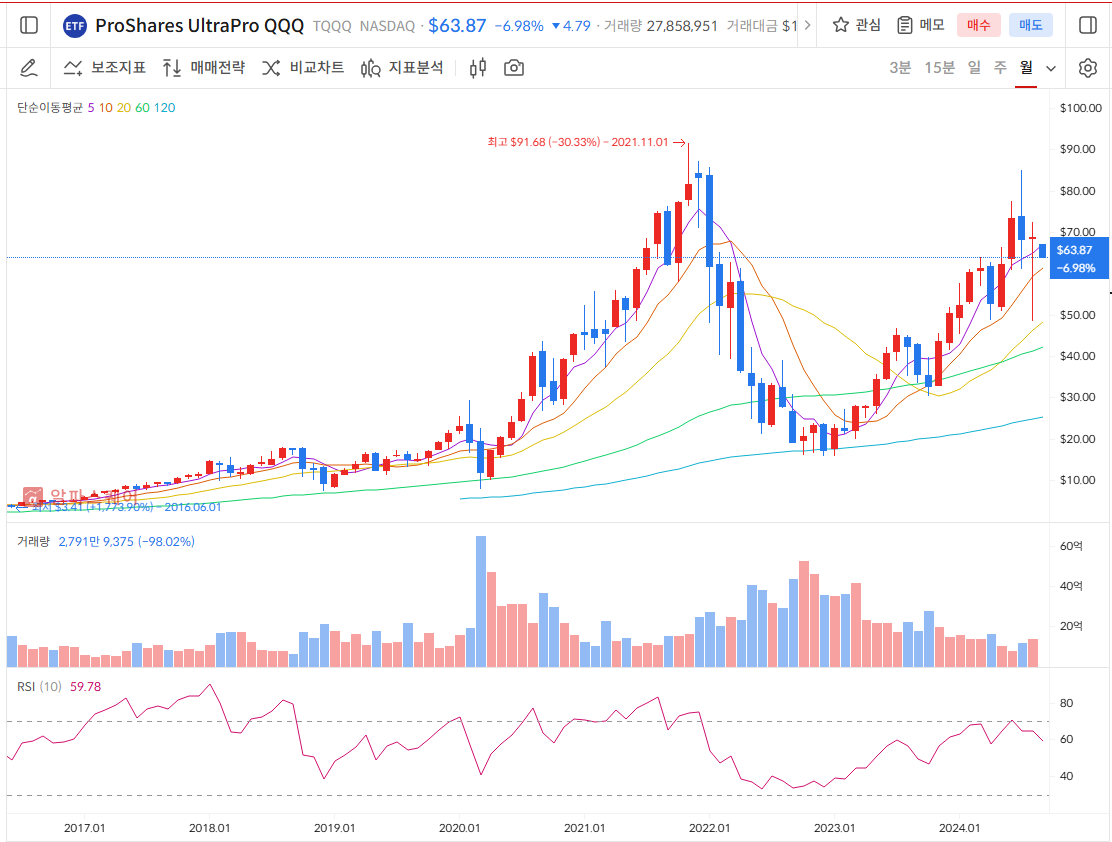Toggle the left sidebar panel icon
Screen dimensions: 1112x842
point(29,26)
